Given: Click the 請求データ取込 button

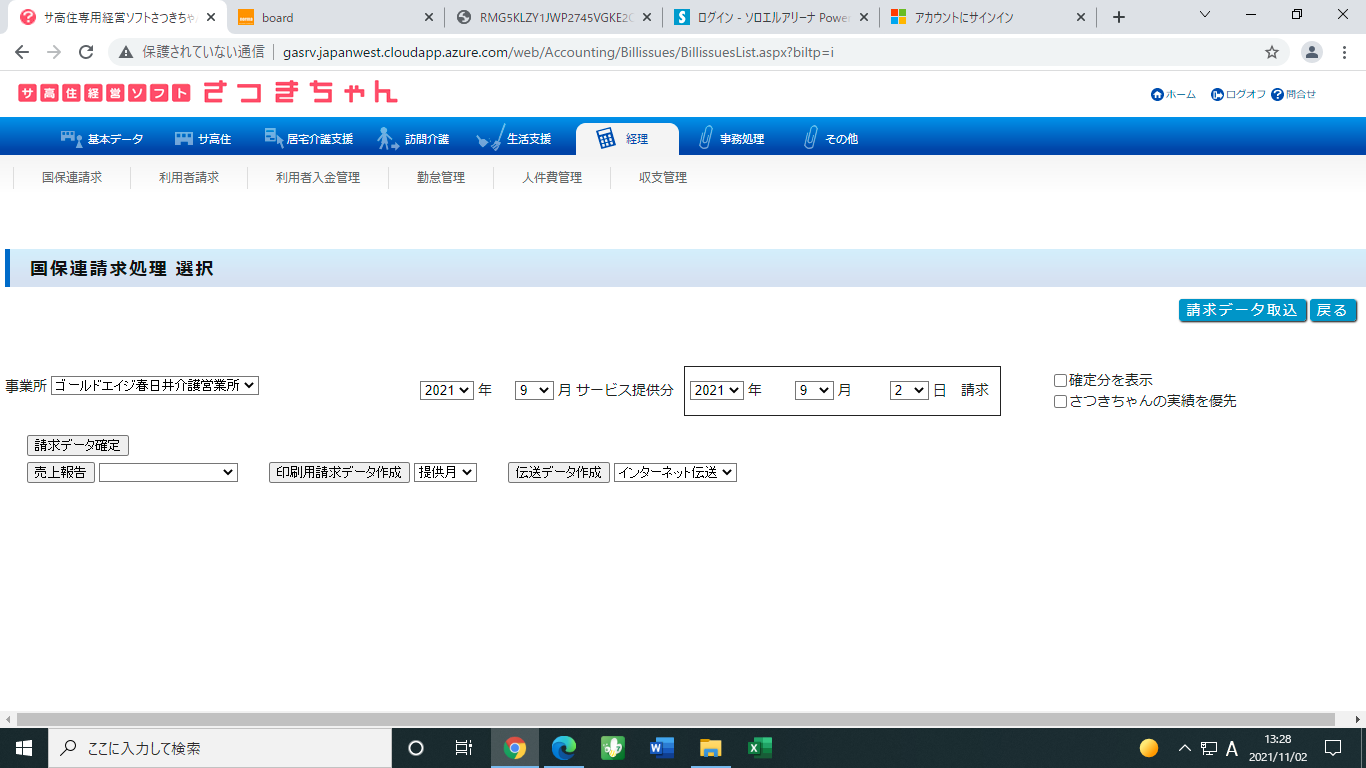Looking at the screenshot, I should [x=1242, y=311].
